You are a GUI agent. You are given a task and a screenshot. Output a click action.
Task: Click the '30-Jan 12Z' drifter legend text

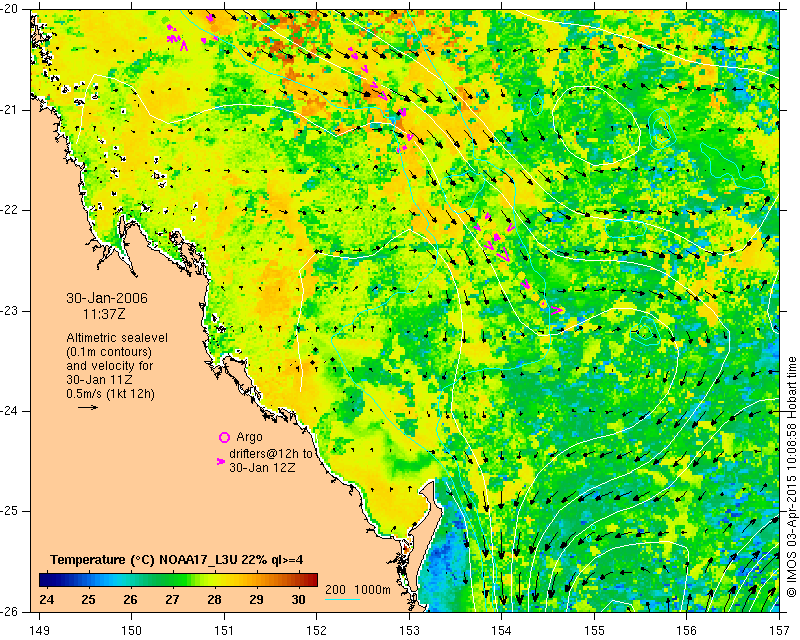262,467
